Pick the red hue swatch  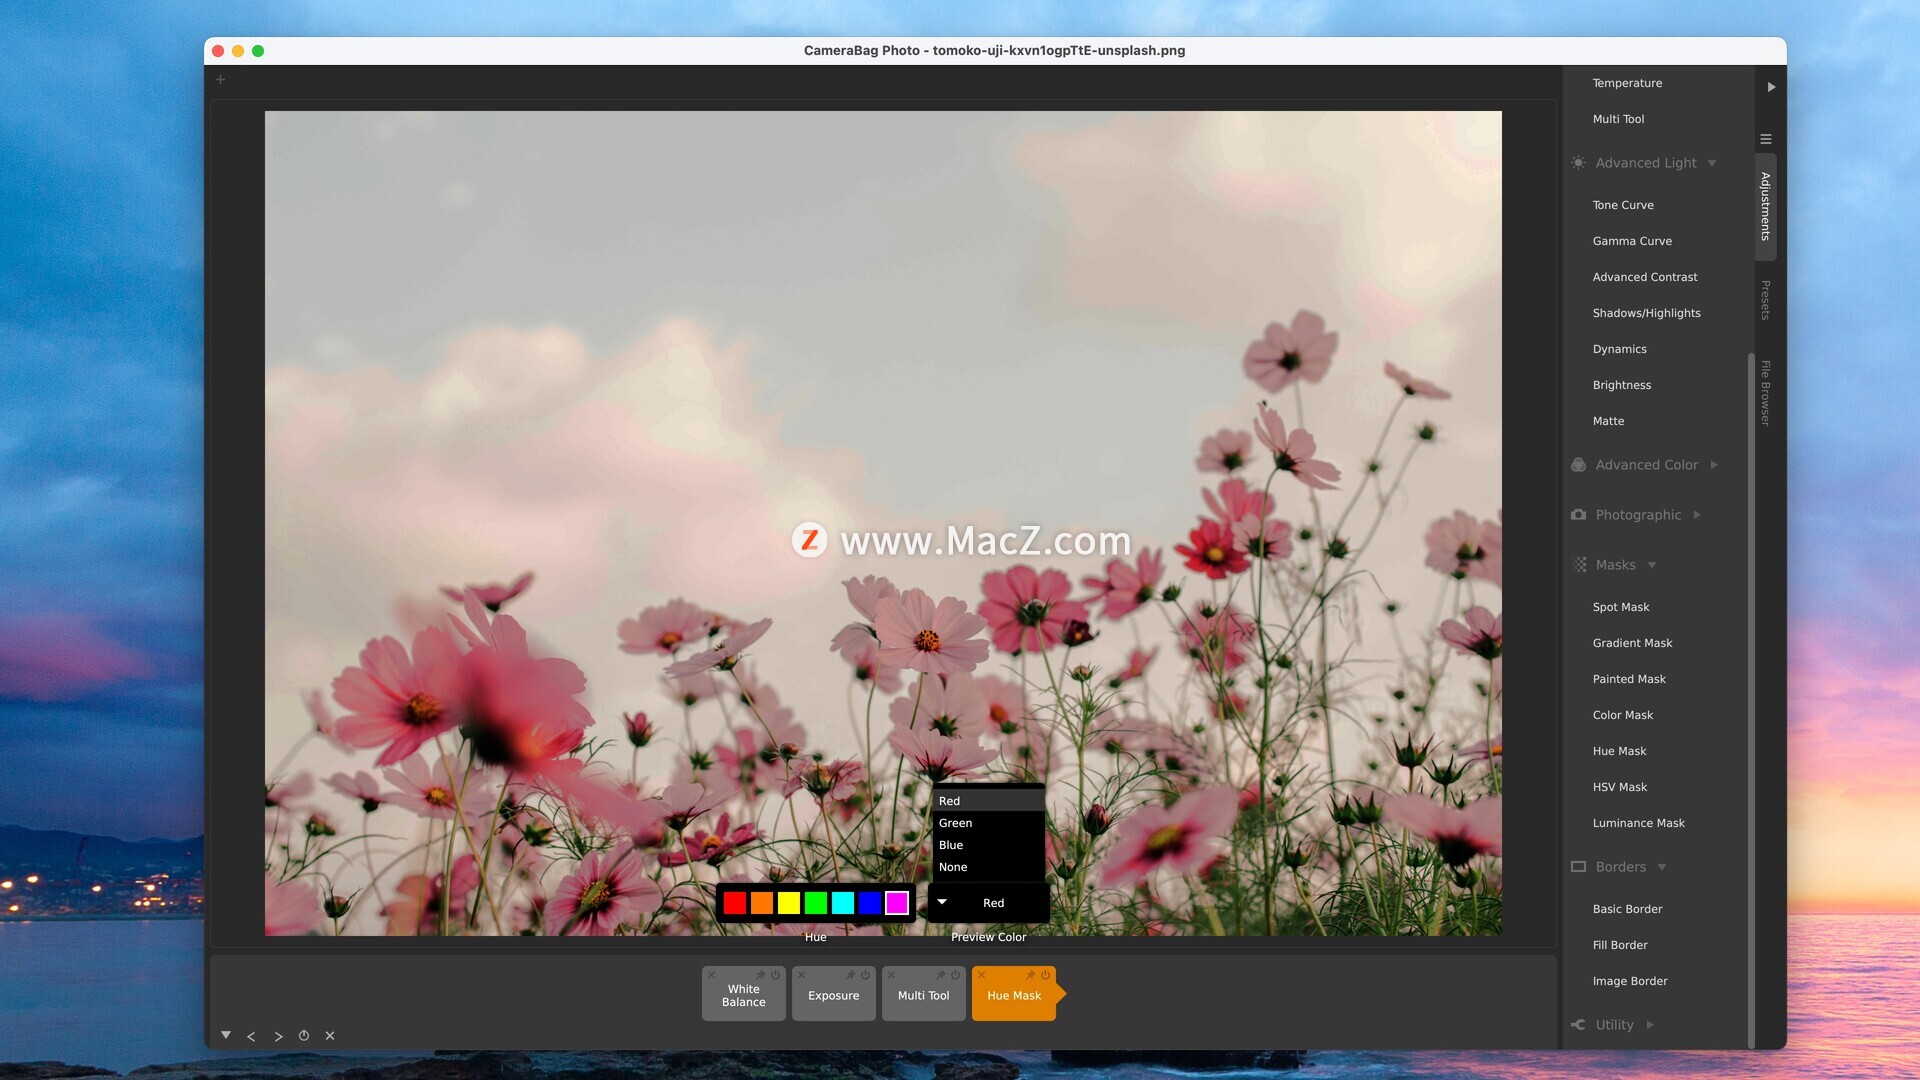[735, 903]
